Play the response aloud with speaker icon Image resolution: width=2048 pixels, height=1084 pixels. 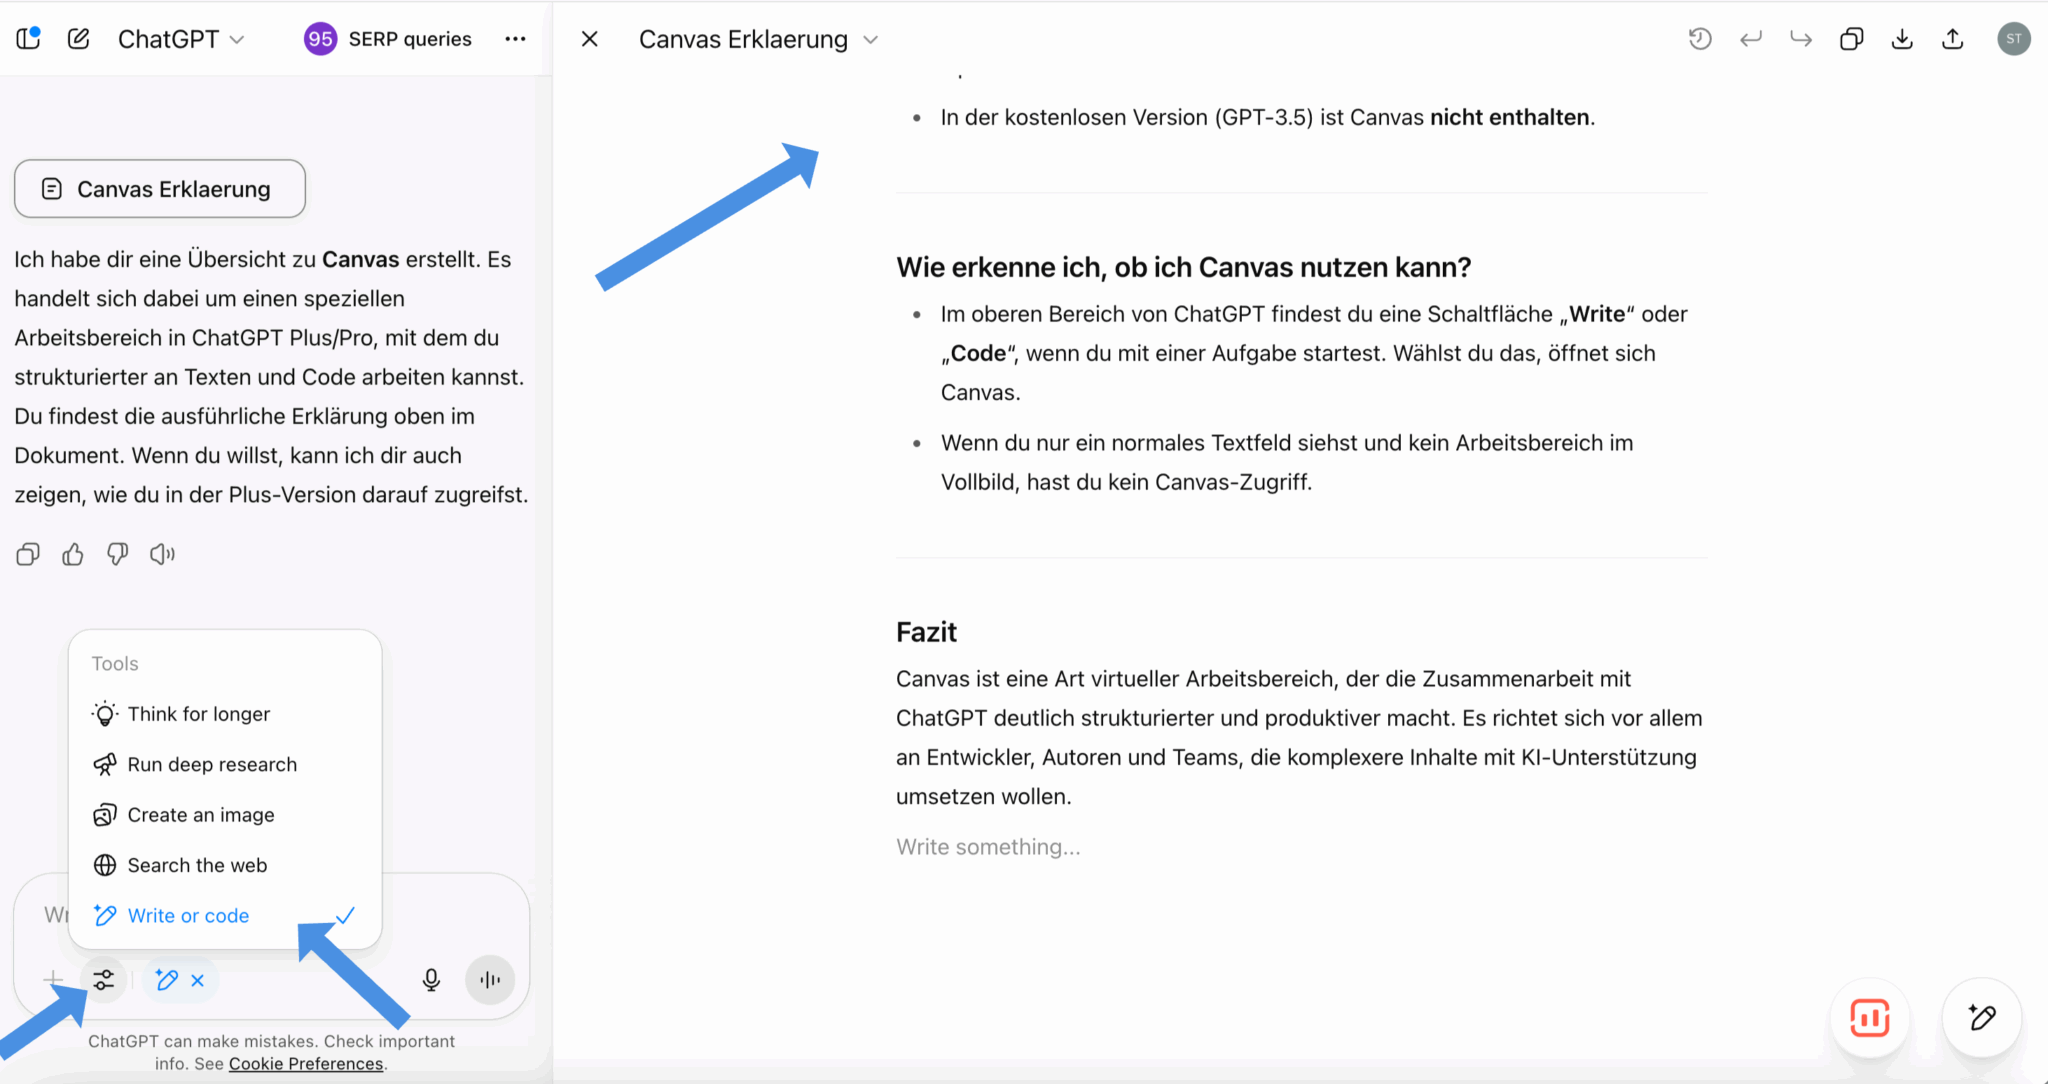tap(163, 553)
